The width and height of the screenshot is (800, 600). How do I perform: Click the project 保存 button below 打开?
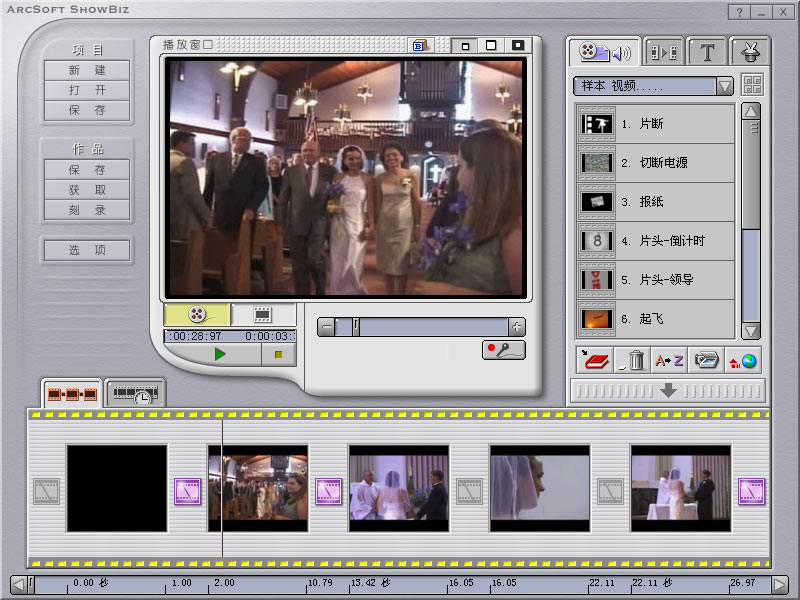click(x=87, y=110)
